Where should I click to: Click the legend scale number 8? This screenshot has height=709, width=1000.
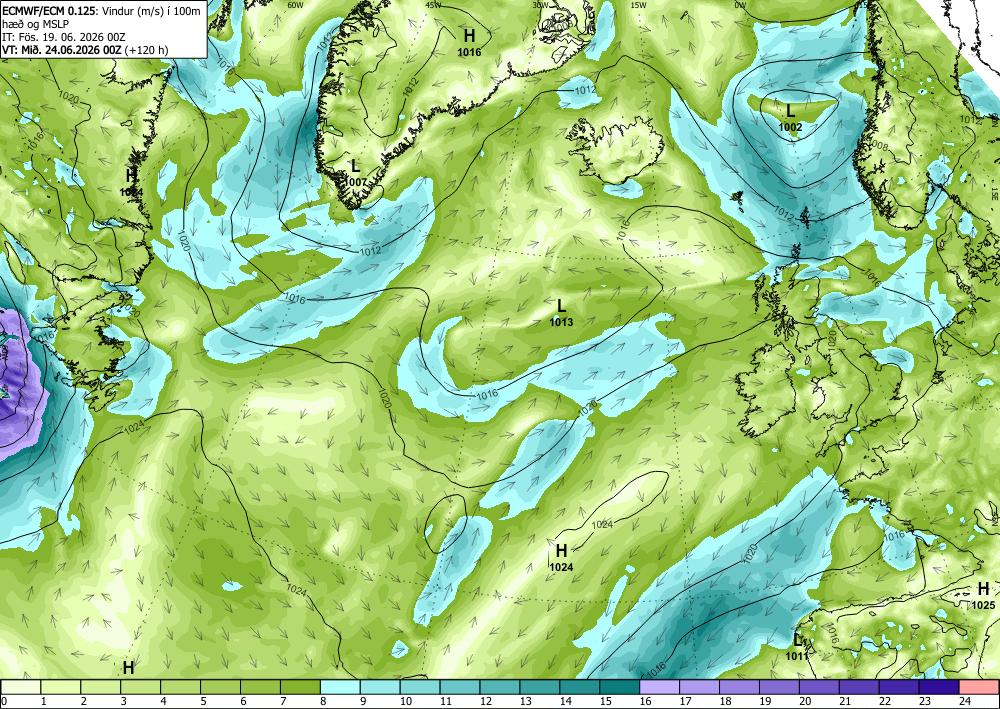click(x=324, y=701)
